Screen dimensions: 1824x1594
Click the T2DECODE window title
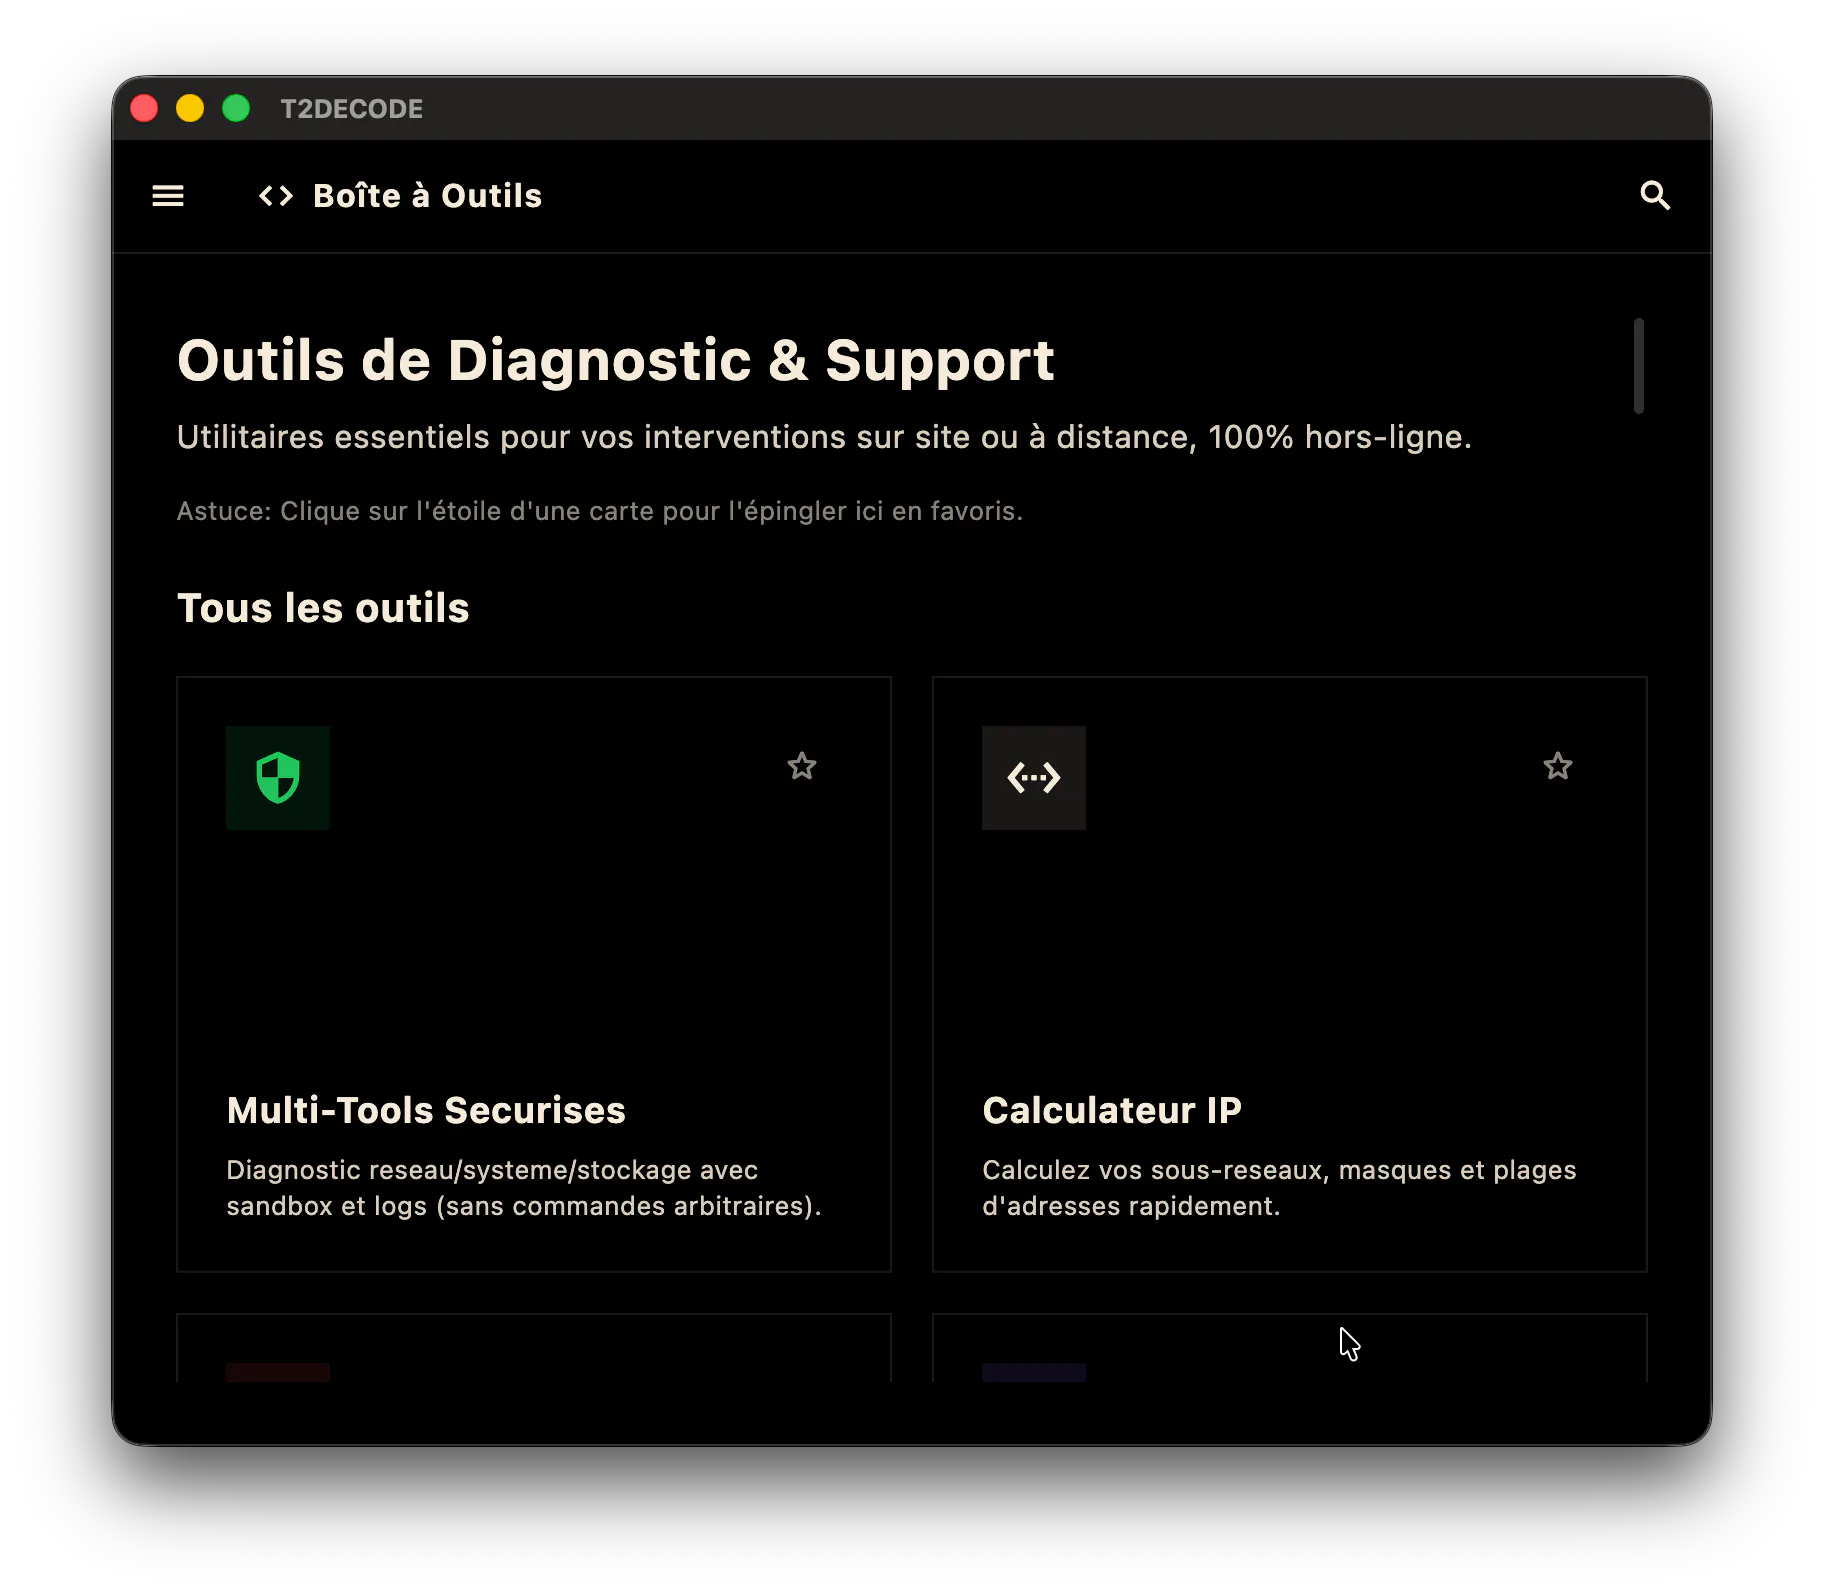click(x=352, y=109)
